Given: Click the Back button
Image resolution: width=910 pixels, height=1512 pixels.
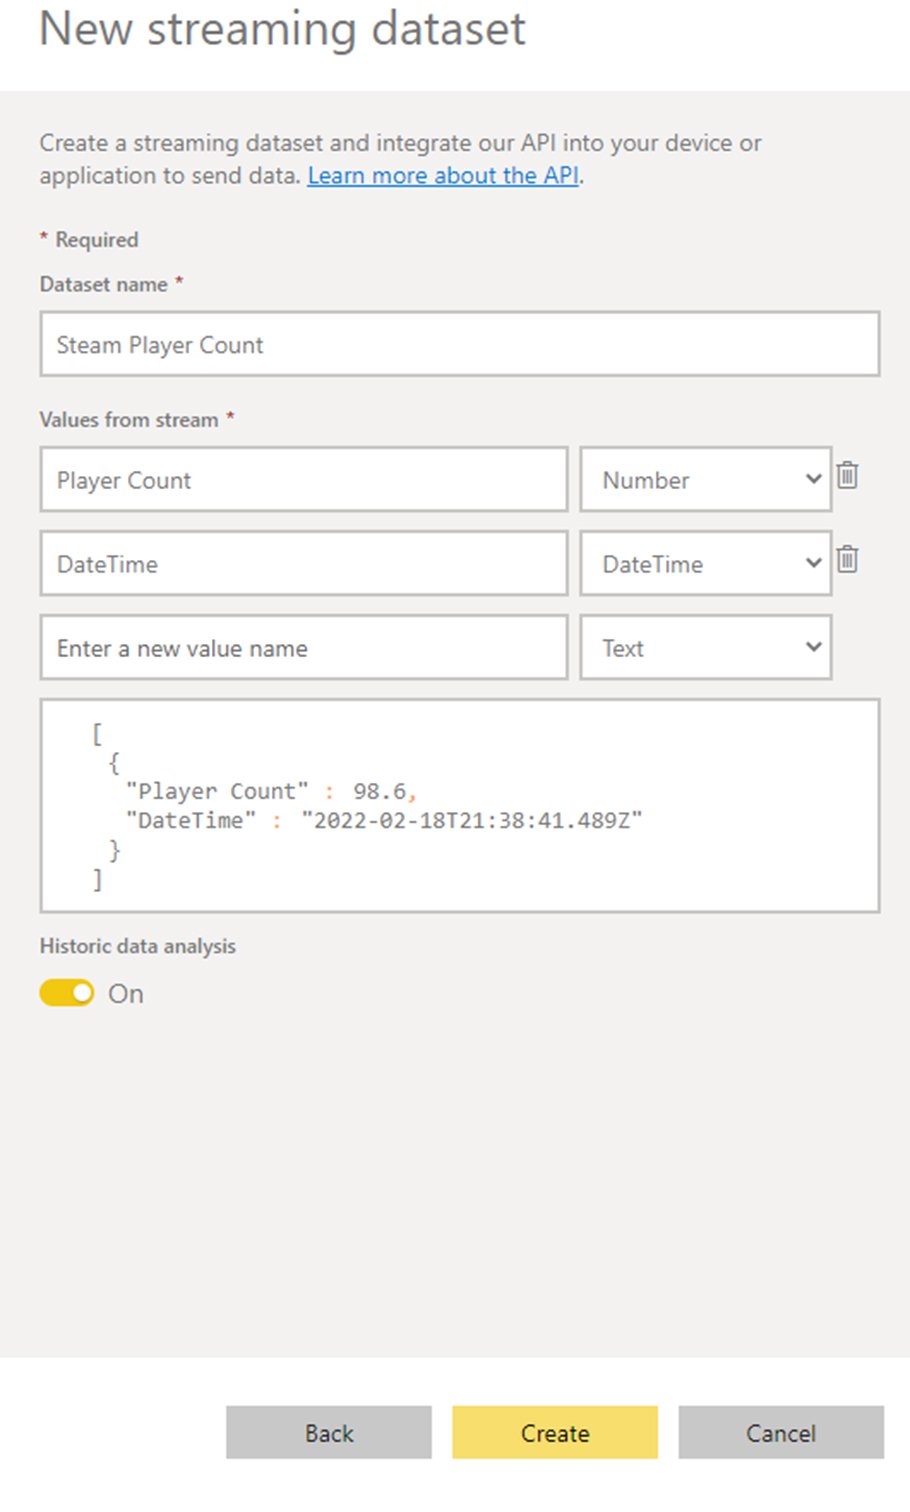Looking at the screenshot, I should (x=328, y=1433).
